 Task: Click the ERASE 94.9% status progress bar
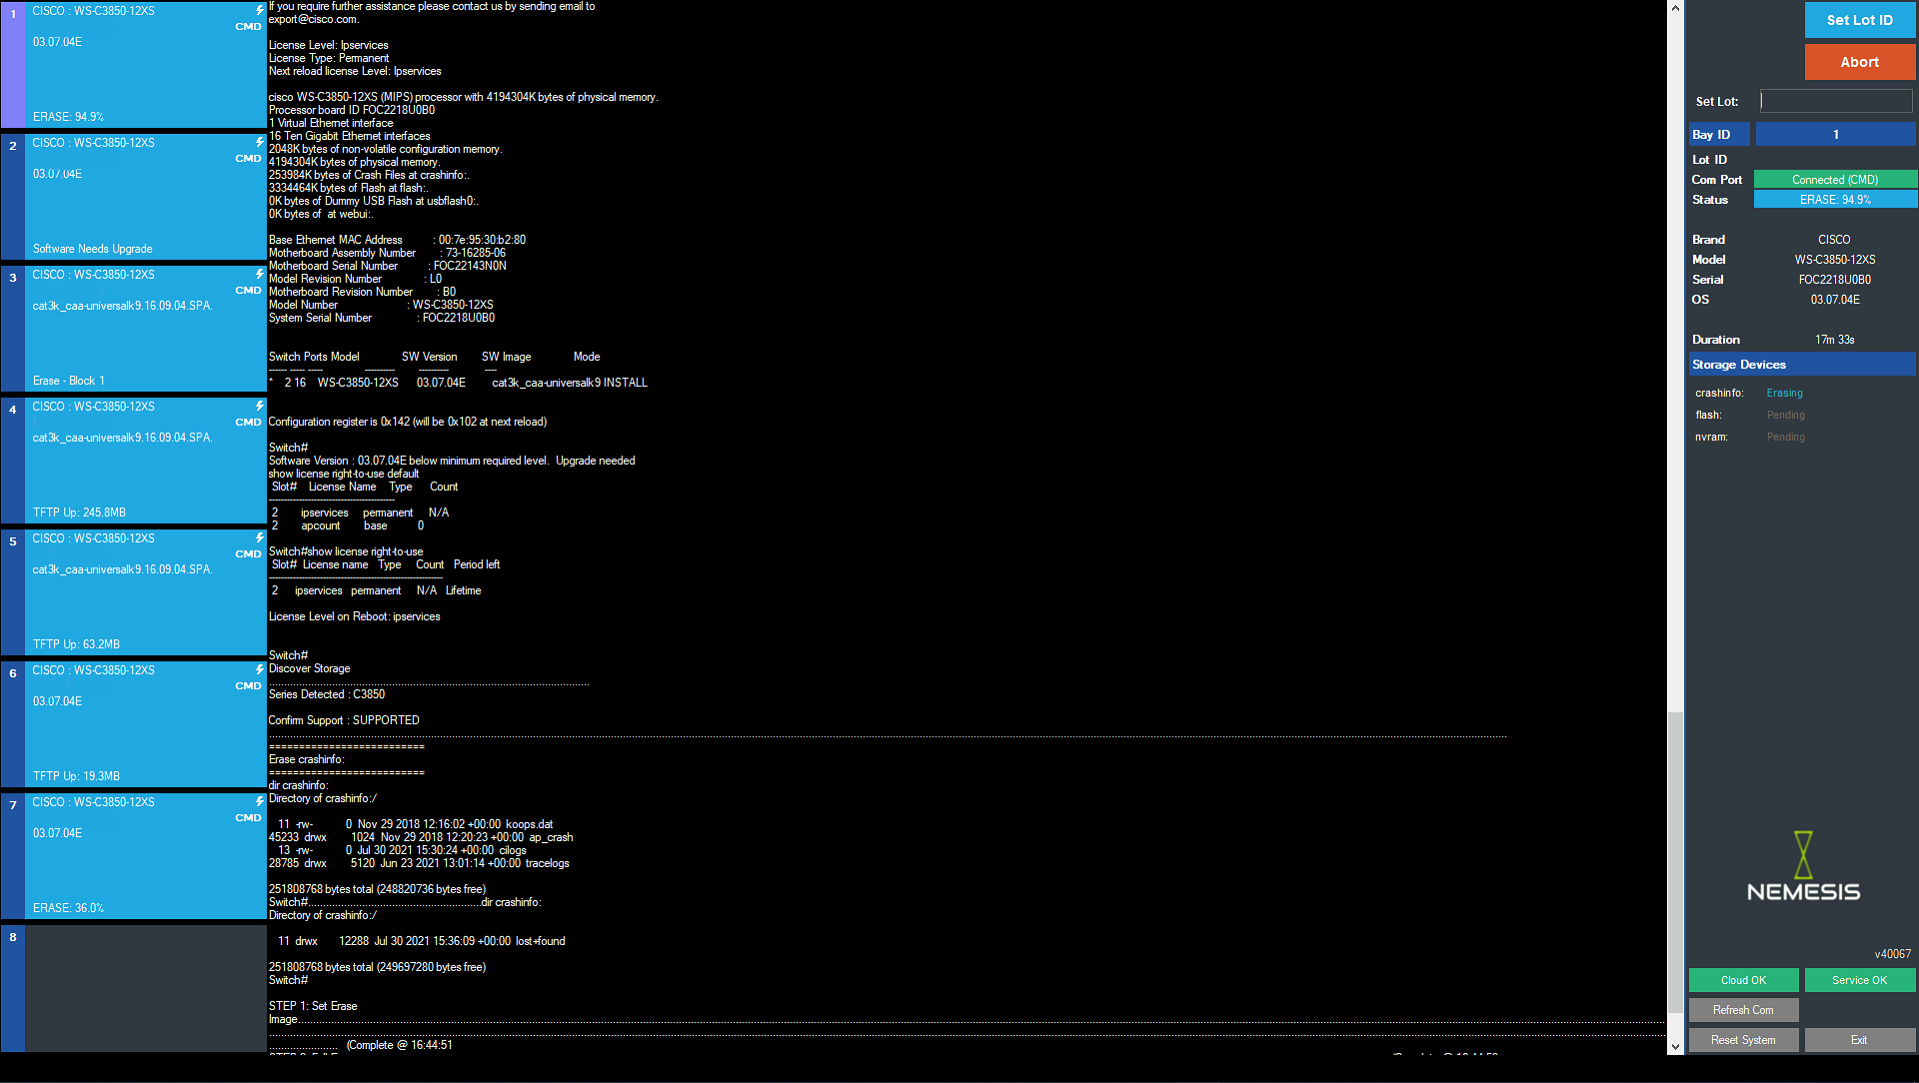[1834, 199]
